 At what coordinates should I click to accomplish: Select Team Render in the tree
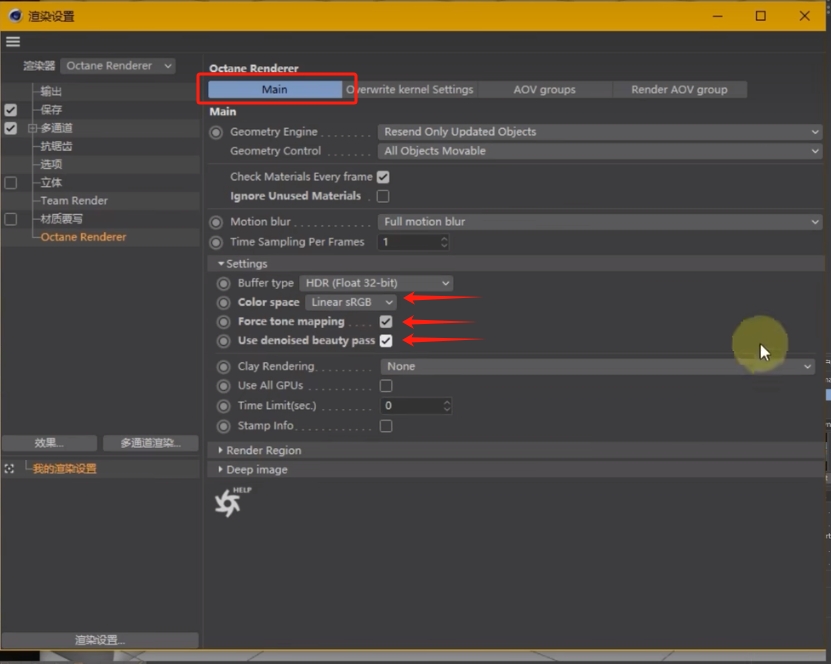[74, 201]
